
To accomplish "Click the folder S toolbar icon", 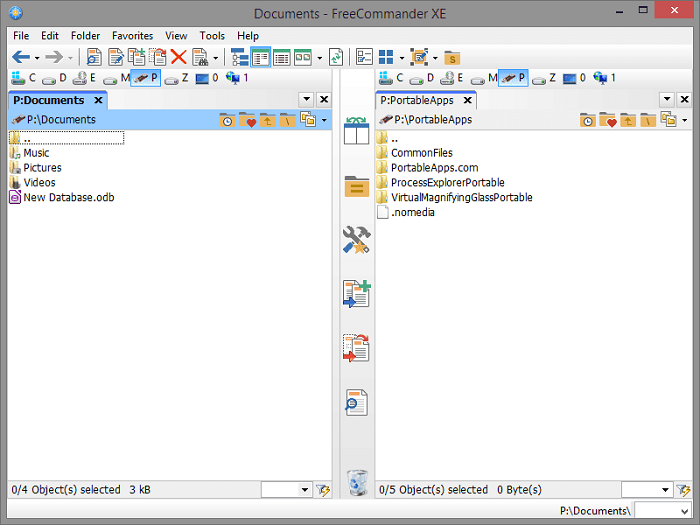I will click(452, 58).
